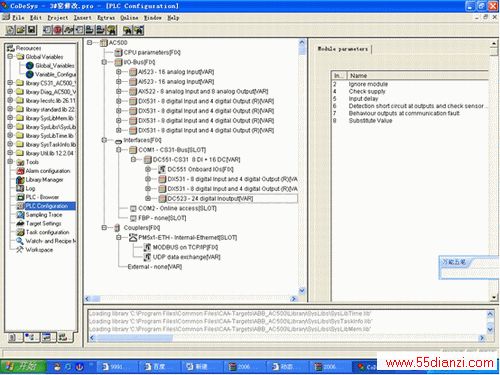Click the Alarm configuration icon
The height and width of the screenshot is (375, 500).
20,171
